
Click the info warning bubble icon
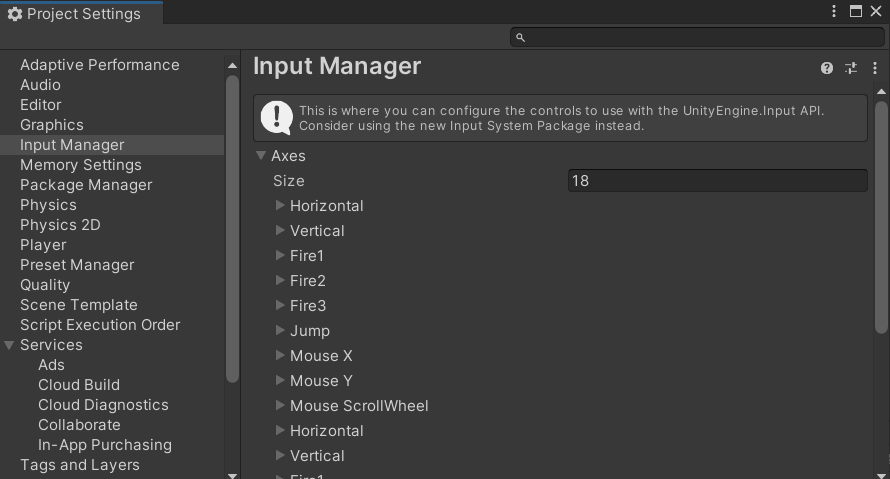click(276, 118)
